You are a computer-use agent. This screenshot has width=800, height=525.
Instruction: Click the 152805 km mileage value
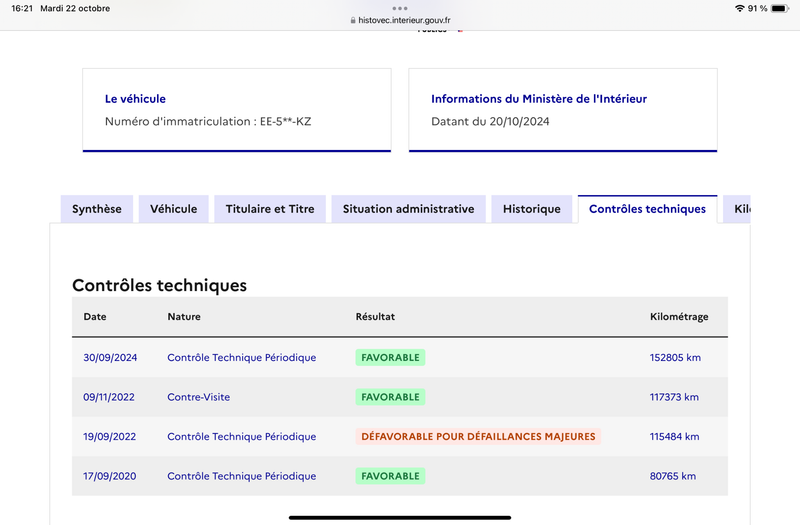[x=675, y=358]
